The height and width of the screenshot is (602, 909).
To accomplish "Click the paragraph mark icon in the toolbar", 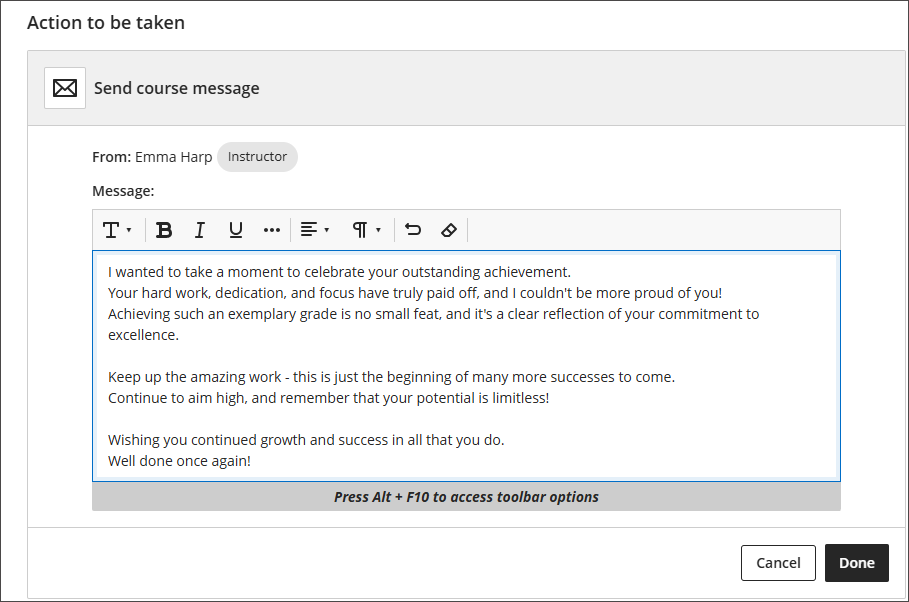I will coord(361,229).
